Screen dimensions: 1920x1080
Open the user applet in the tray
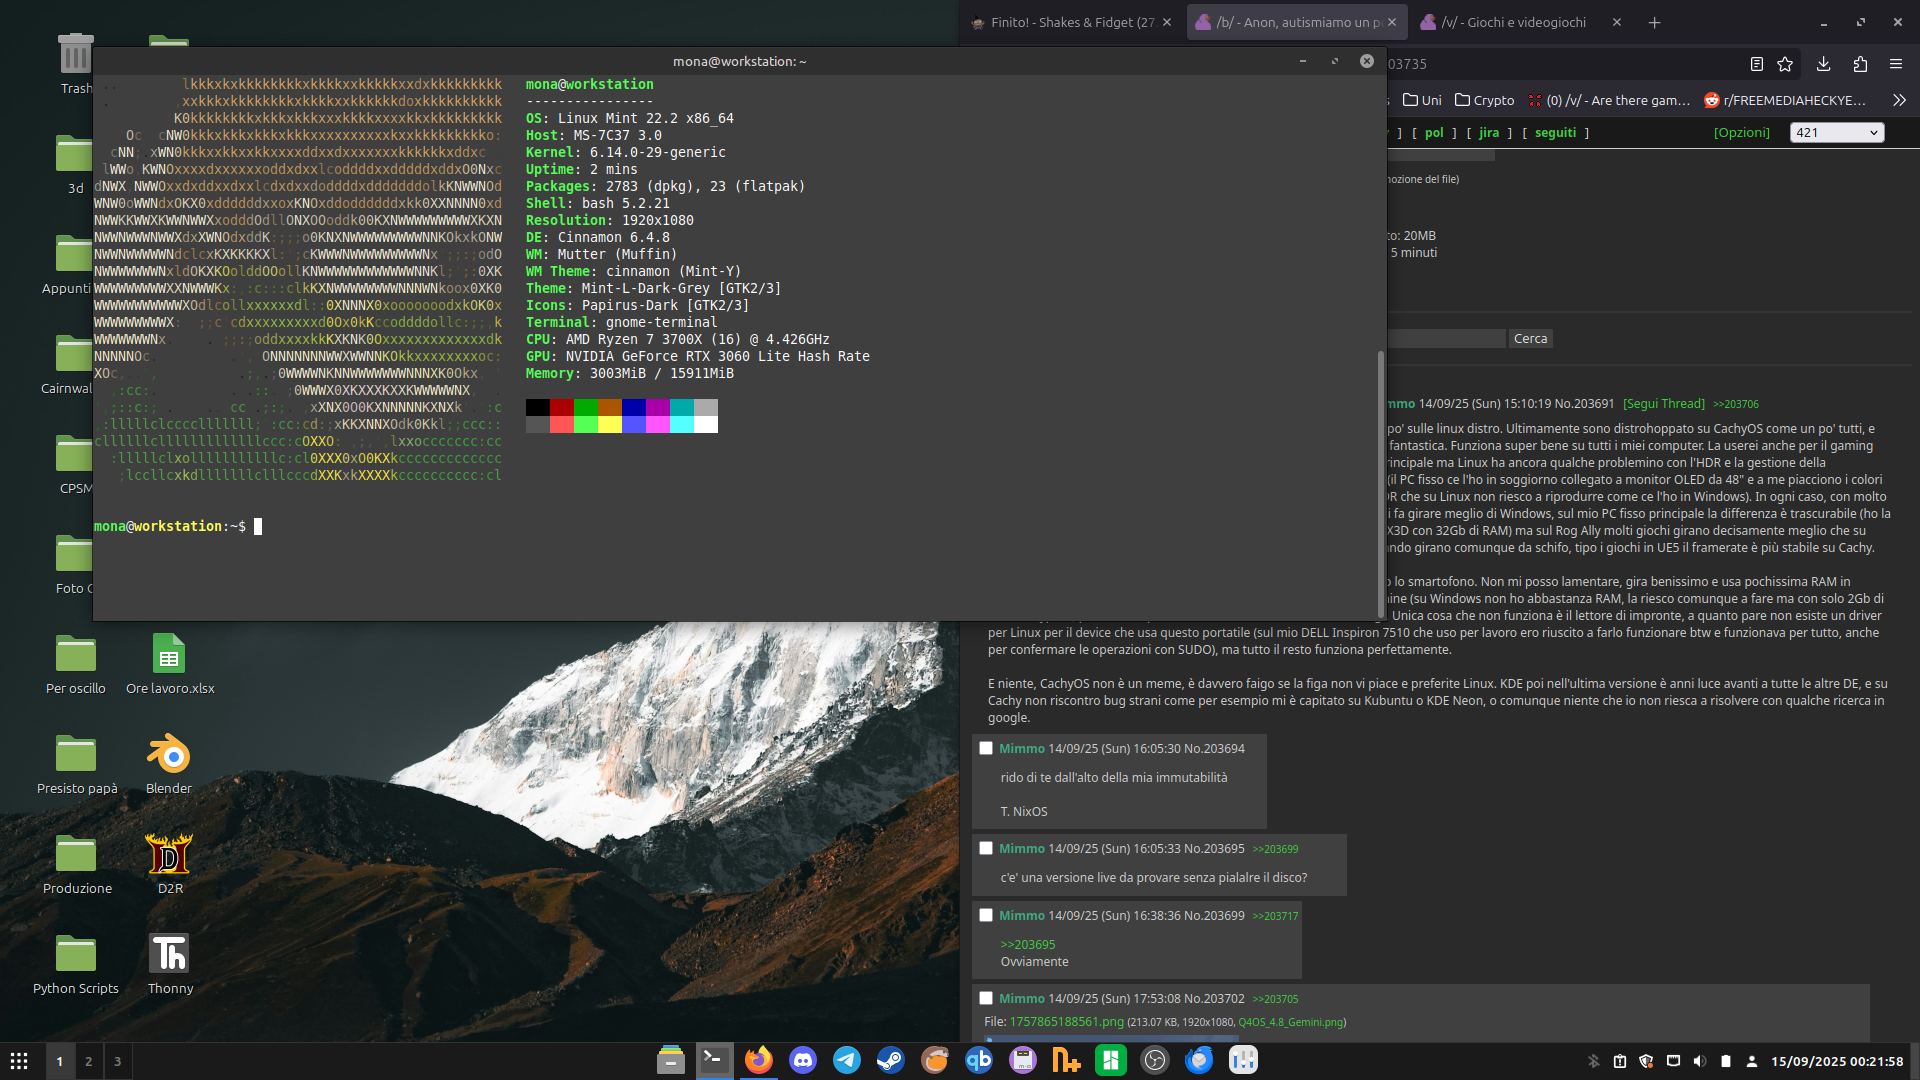(x=1752, y=1061)
